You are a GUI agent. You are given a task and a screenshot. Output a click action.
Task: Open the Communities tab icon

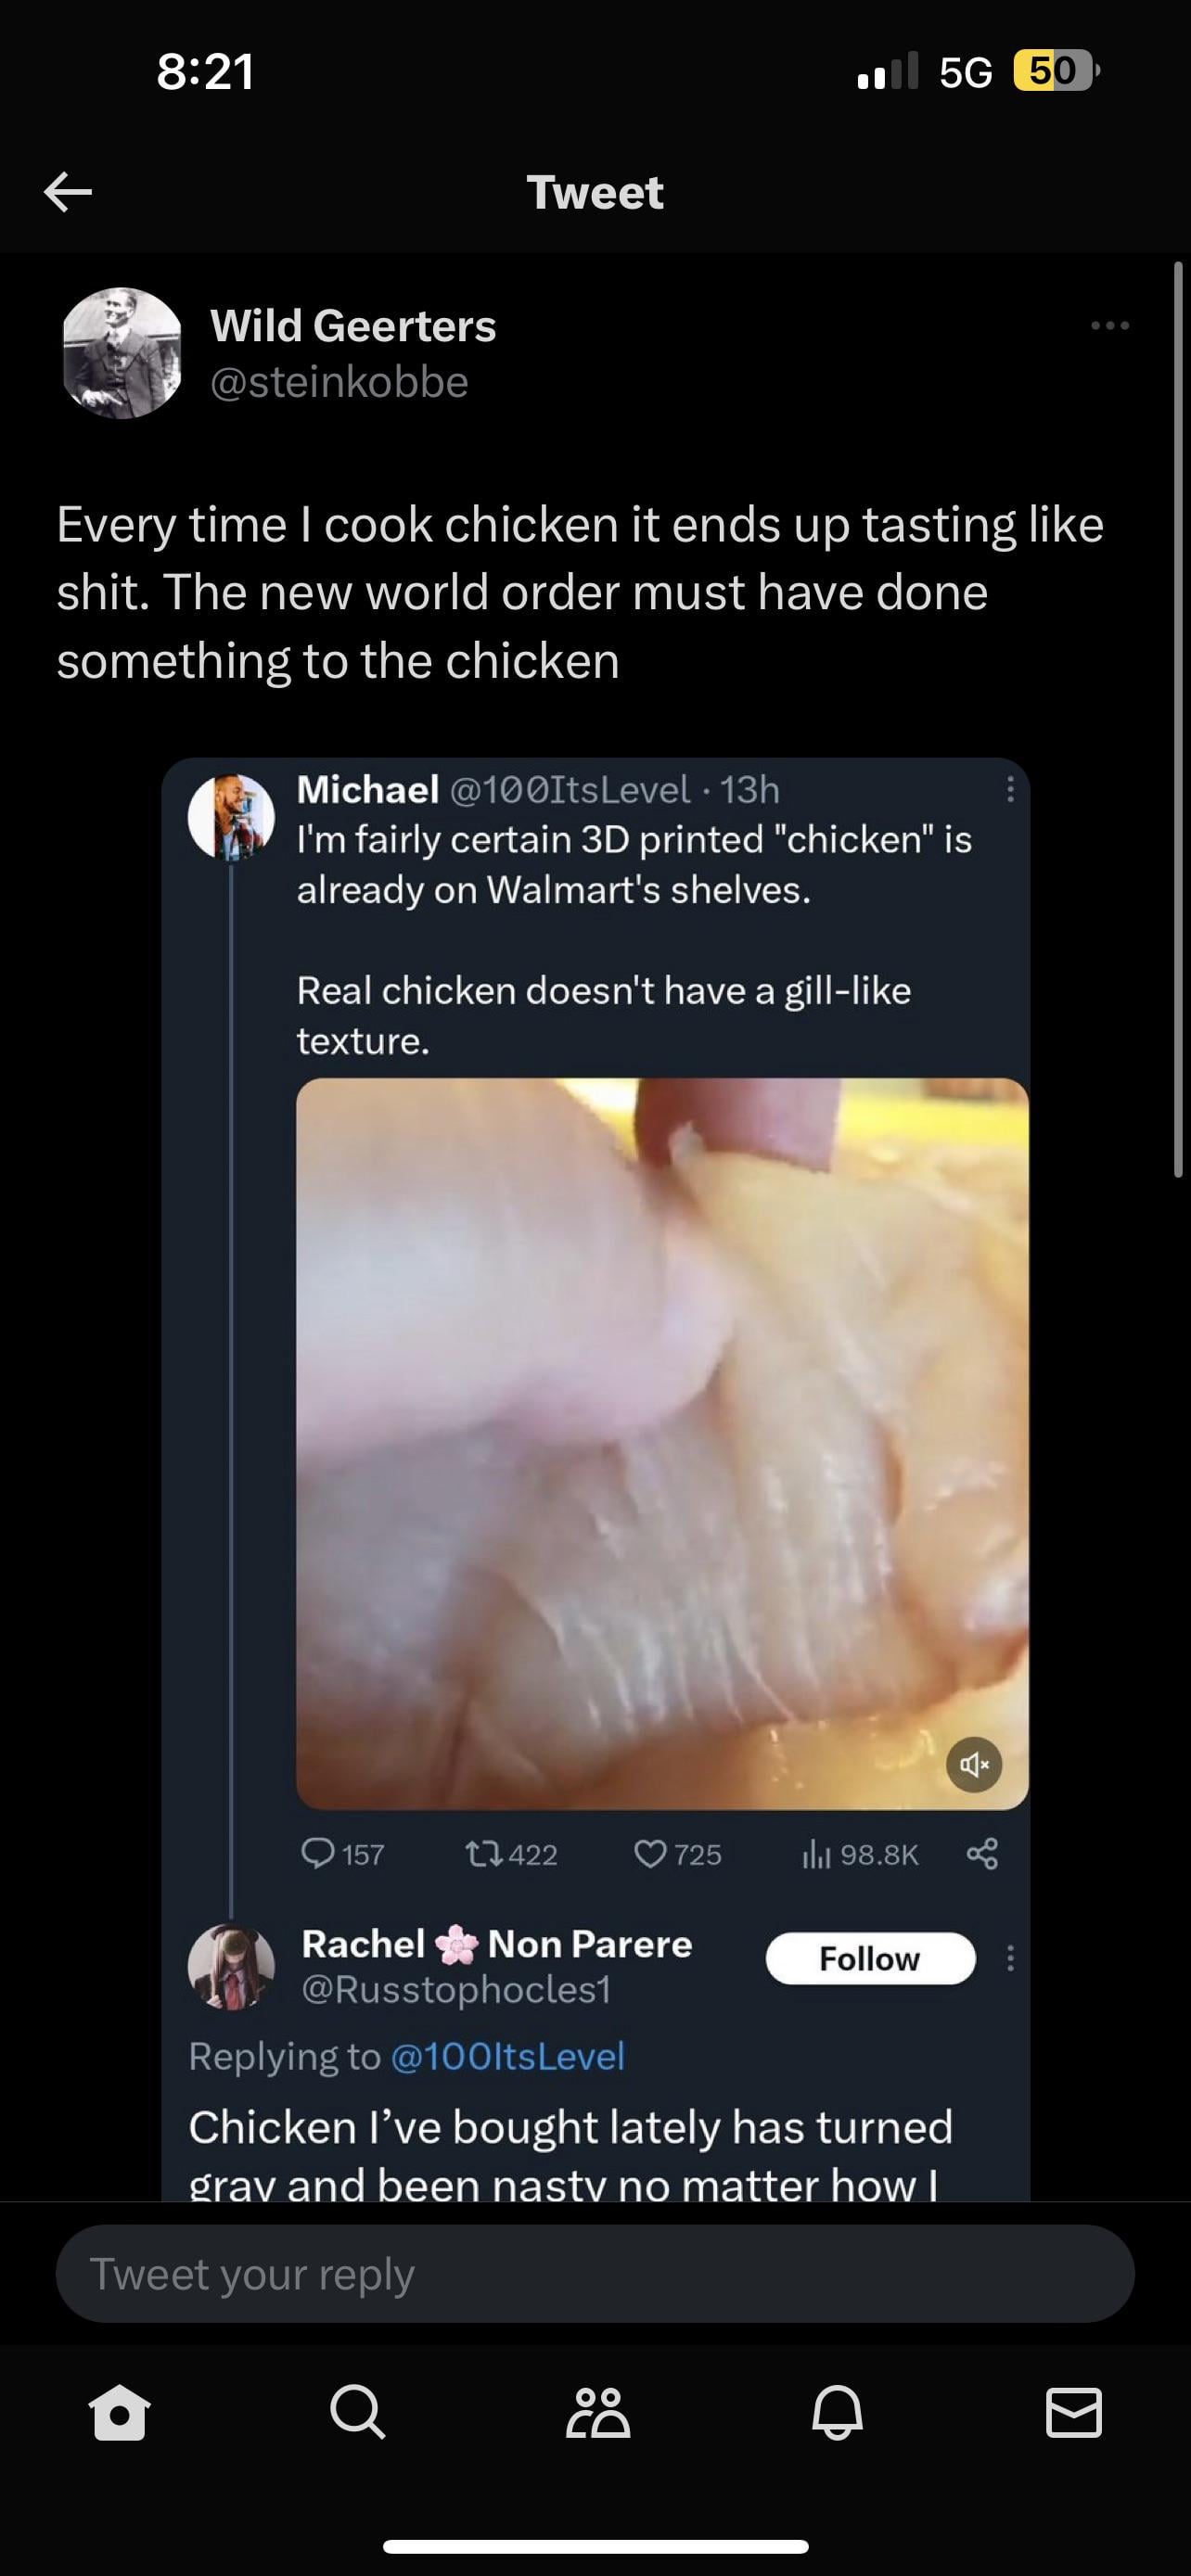tap(597, 2412)
